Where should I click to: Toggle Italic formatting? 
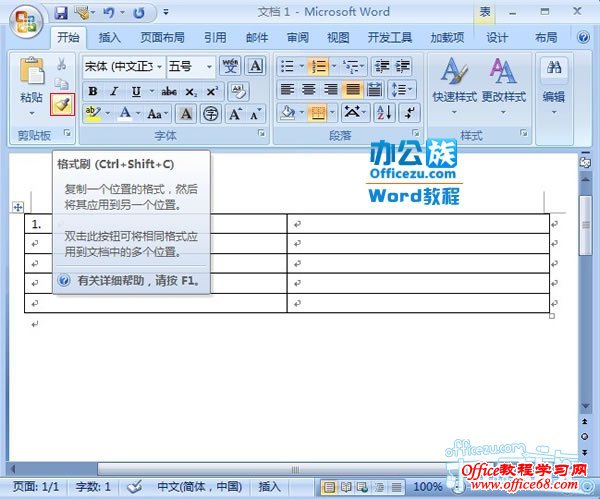114,91
